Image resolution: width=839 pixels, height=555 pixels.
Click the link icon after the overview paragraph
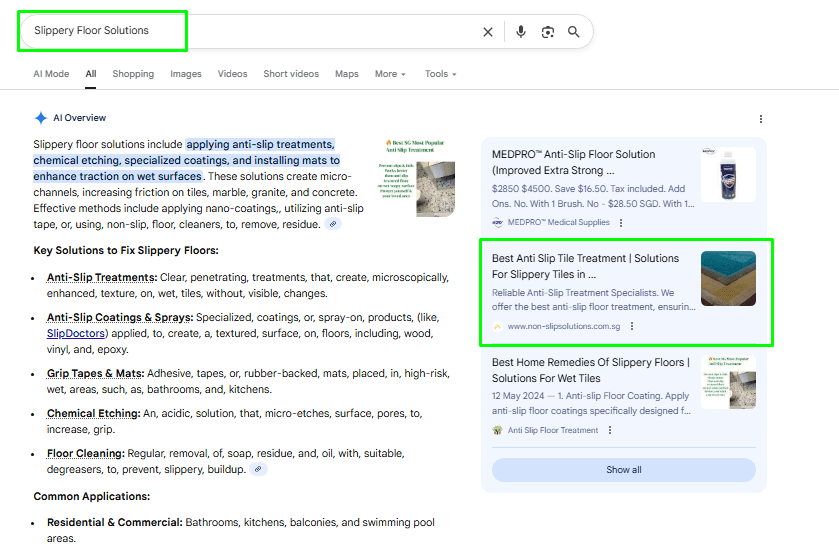[333, 224]
